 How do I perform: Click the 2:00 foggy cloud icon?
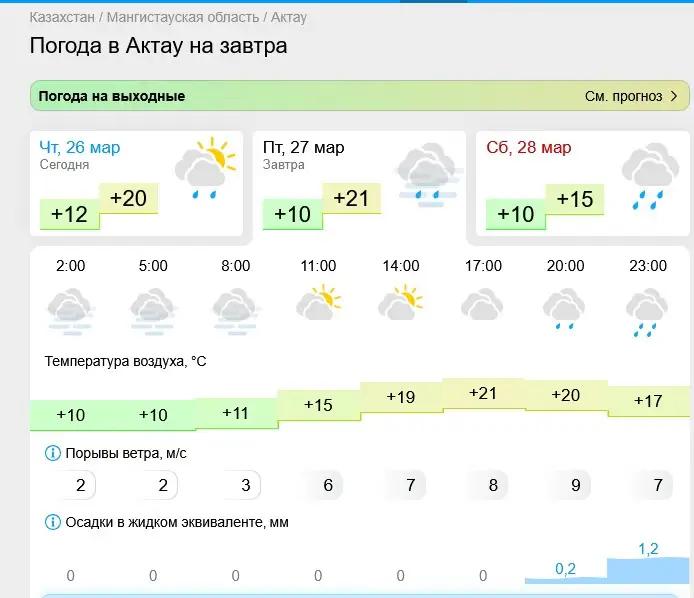pos(70,309)
